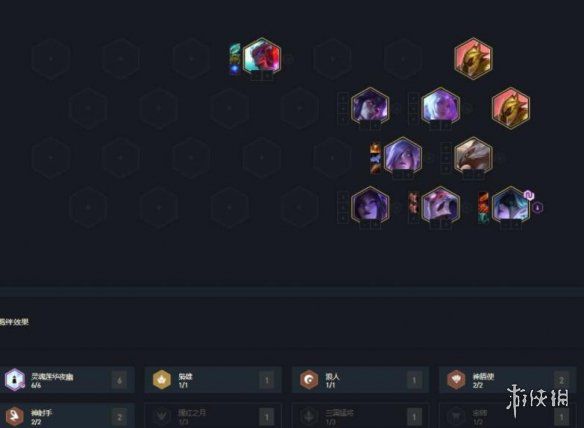Select the dark-haired purple champion in the second row
Image resolution: width=584 pixels, height=428 pixels.
[x=370, y=107]
